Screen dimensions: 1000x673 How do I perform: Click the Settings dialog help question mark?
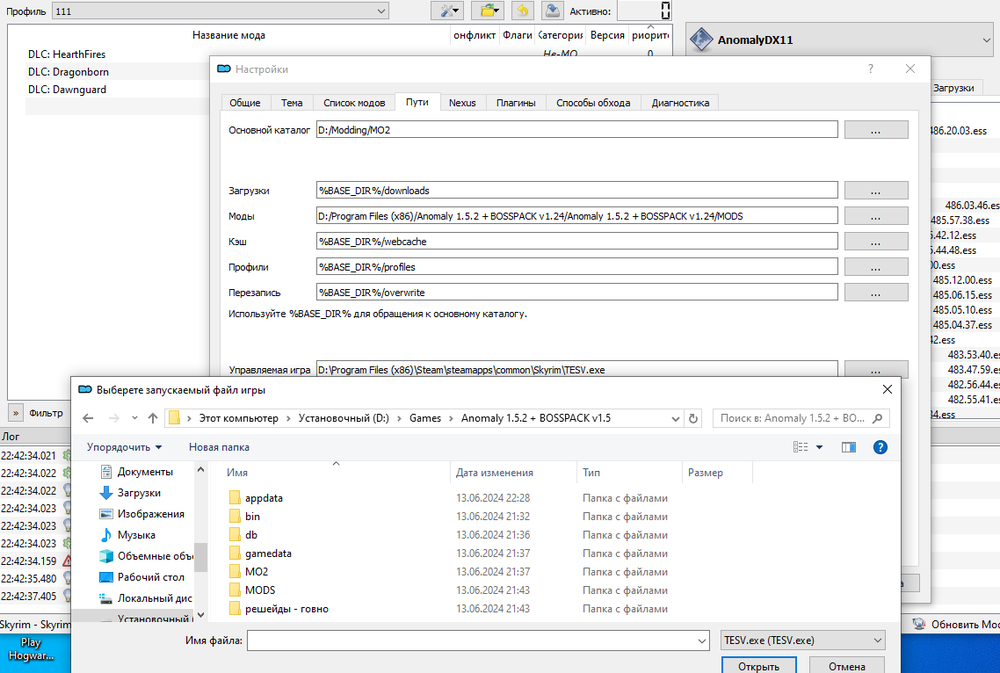tap(871, 69)
